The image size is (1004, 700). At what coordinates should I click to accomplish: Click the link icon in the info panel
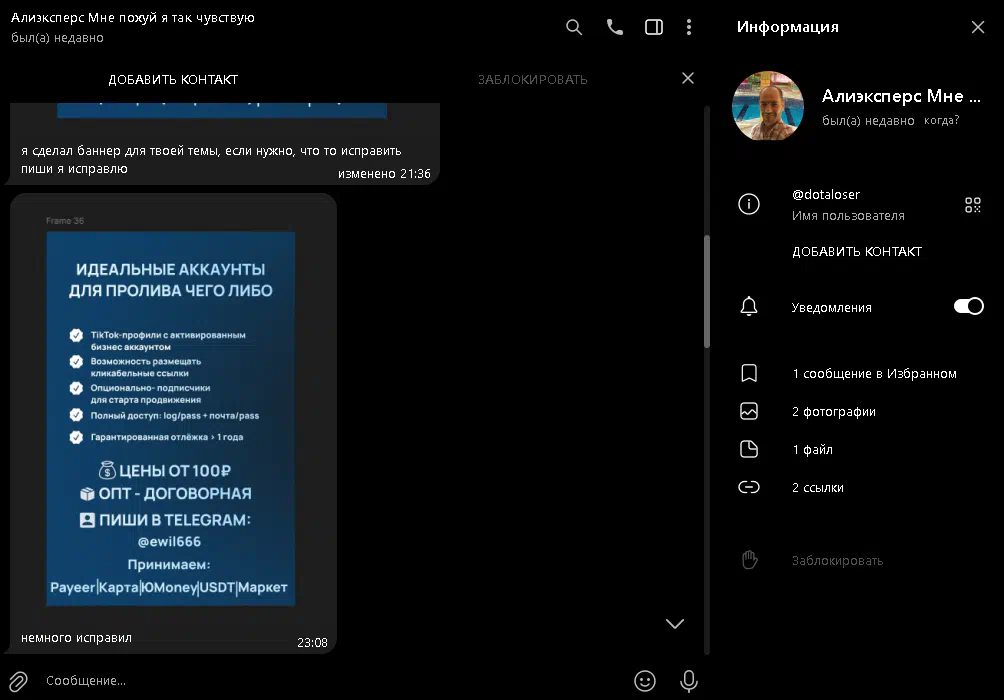pos(749,487)
